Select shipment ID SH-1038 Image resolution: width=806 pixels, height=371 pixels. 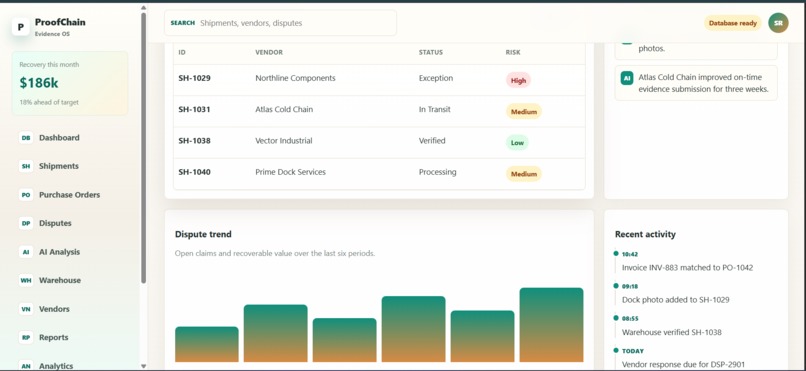point(194,141)
